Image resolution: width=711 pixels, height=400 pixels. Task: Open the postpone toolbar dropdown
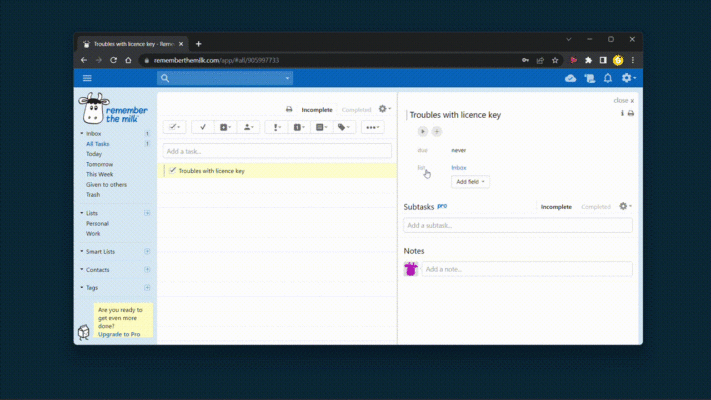click(225, 127)
